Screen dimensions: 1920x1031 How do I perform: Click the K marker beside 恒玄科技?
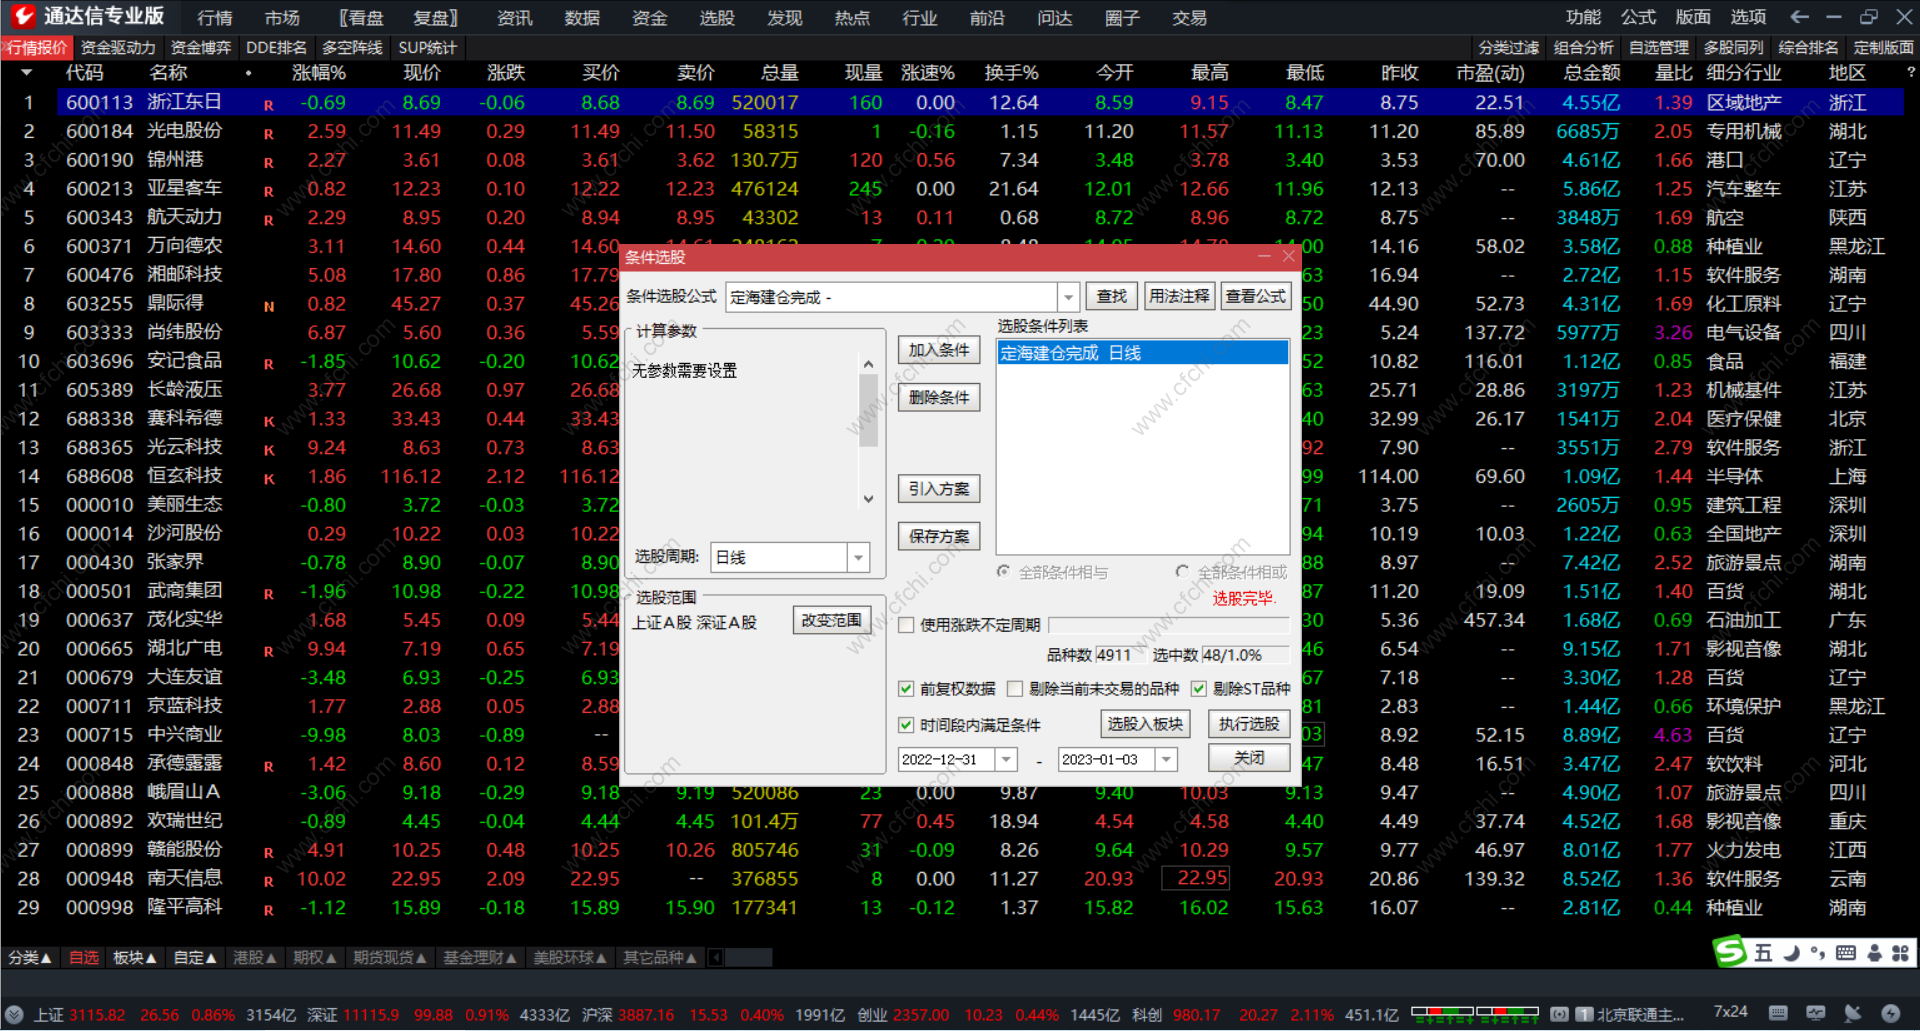click(268, 479)
